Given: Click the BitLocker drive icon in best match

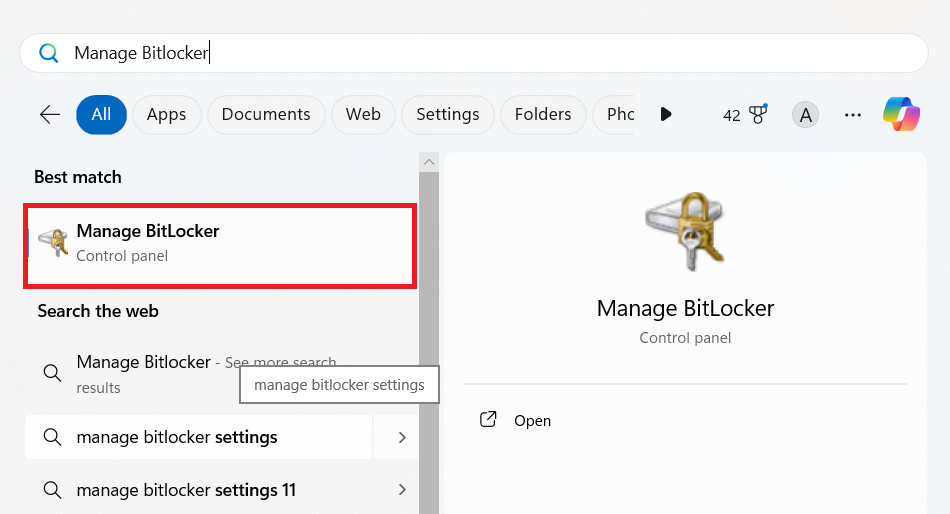Looking at the screenshot, I should tap(53, 242).
